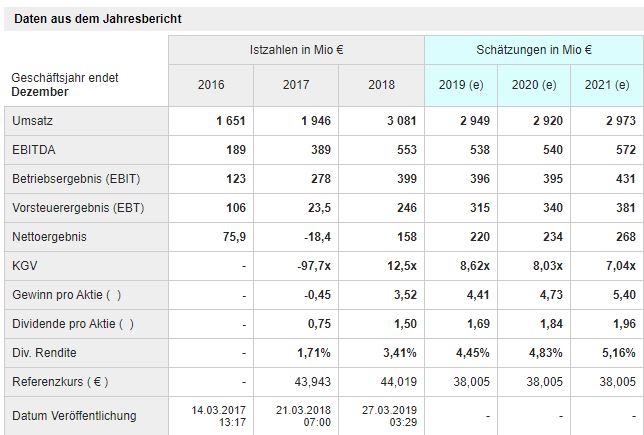Select the 'Gewinn pro Aktie' row label

67,295
